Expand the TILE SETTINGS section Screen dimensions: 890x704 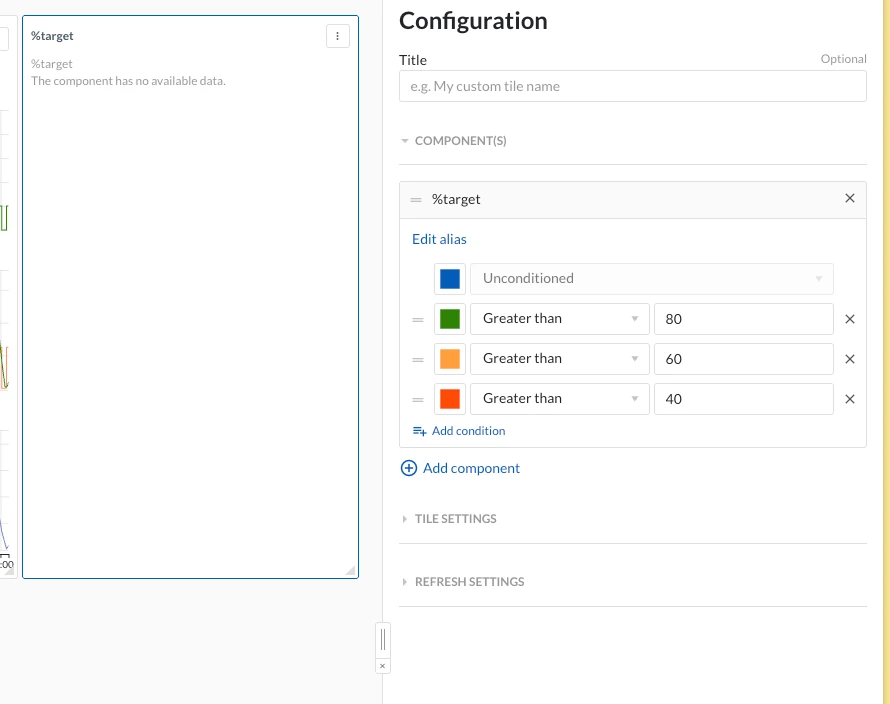click(x=455, y=519)
